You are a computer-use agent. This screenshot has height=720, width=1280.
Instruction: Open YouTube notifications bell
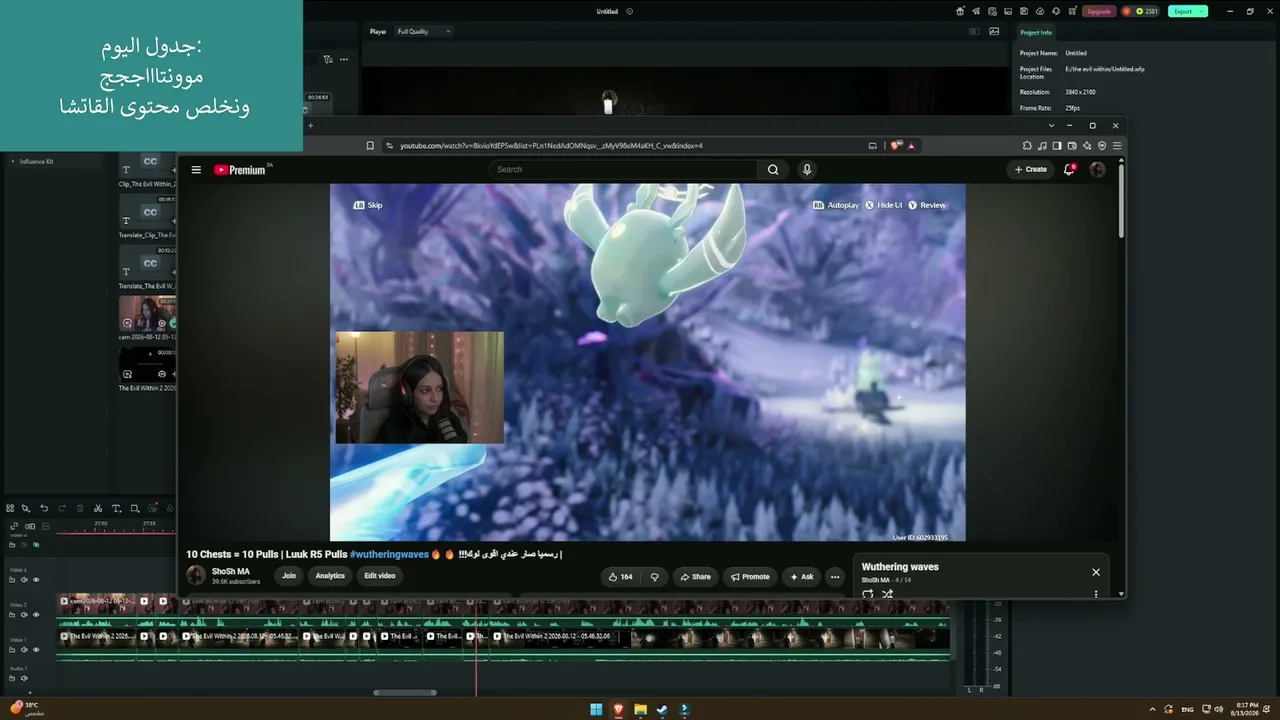pyautogui.click(x=1069, y=170)
